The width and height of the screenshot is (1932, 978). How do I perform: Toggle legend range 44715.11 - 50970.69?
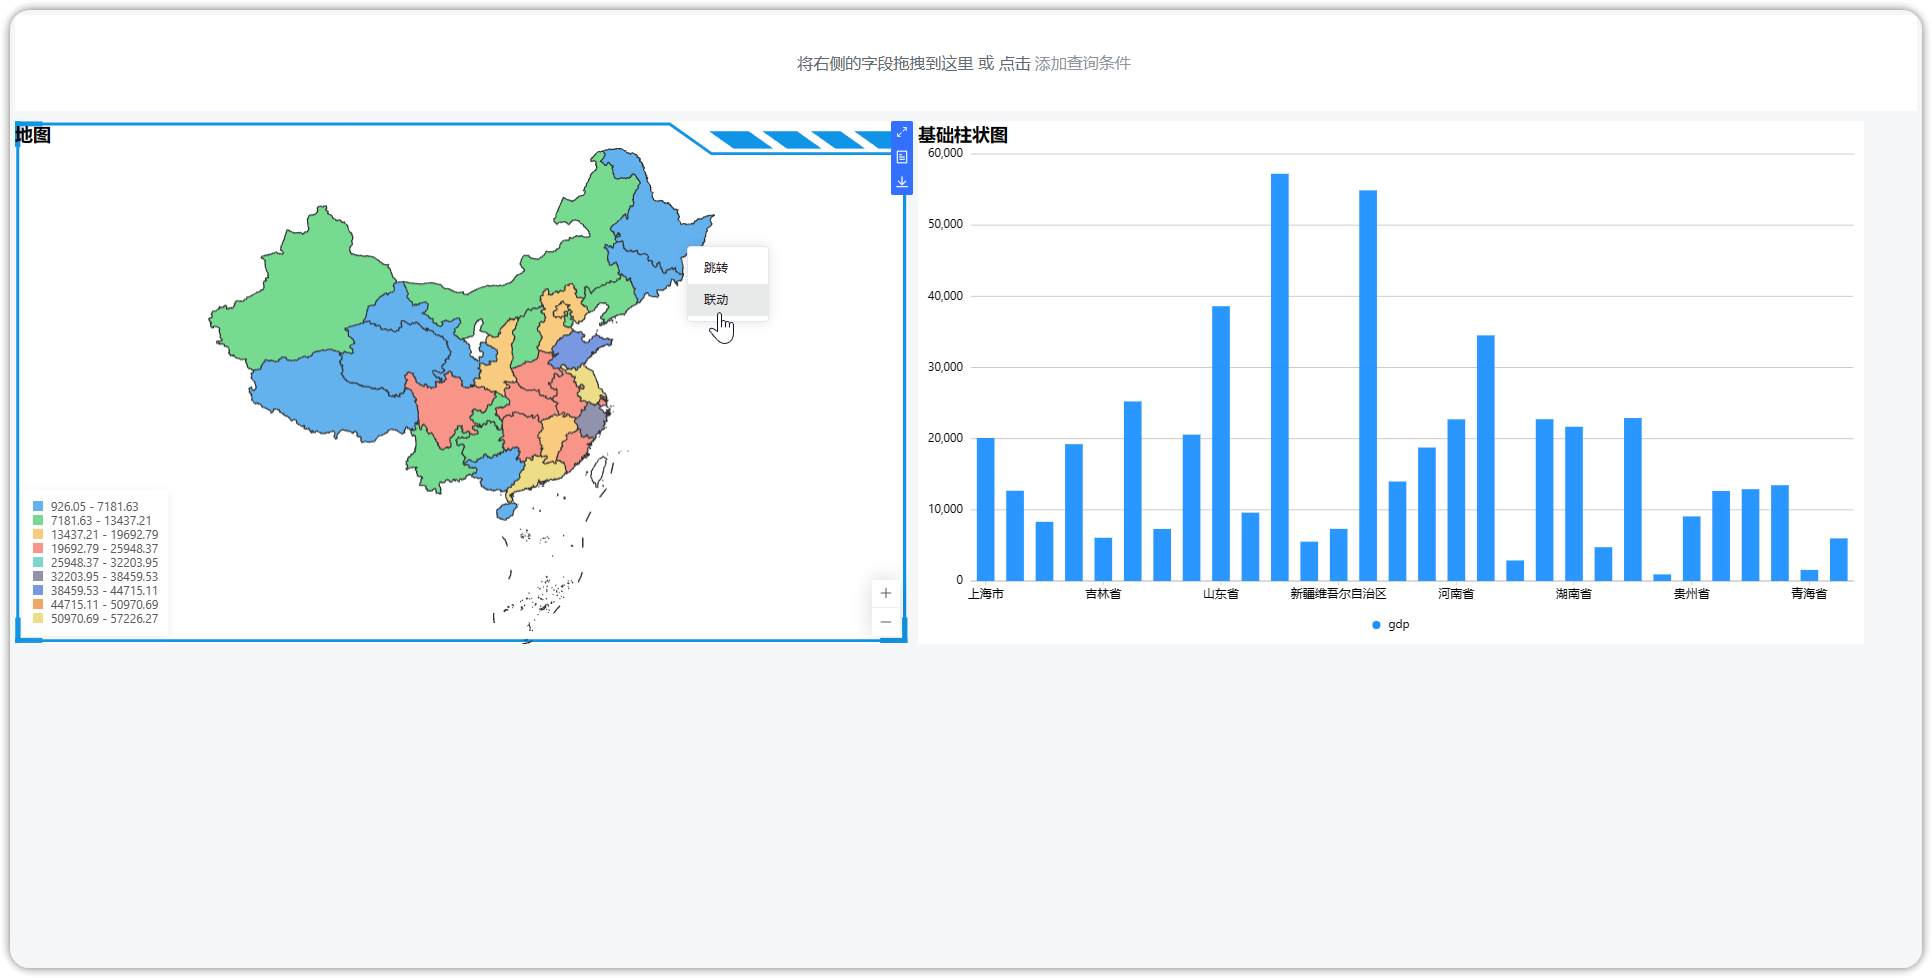tap(95, 605)
